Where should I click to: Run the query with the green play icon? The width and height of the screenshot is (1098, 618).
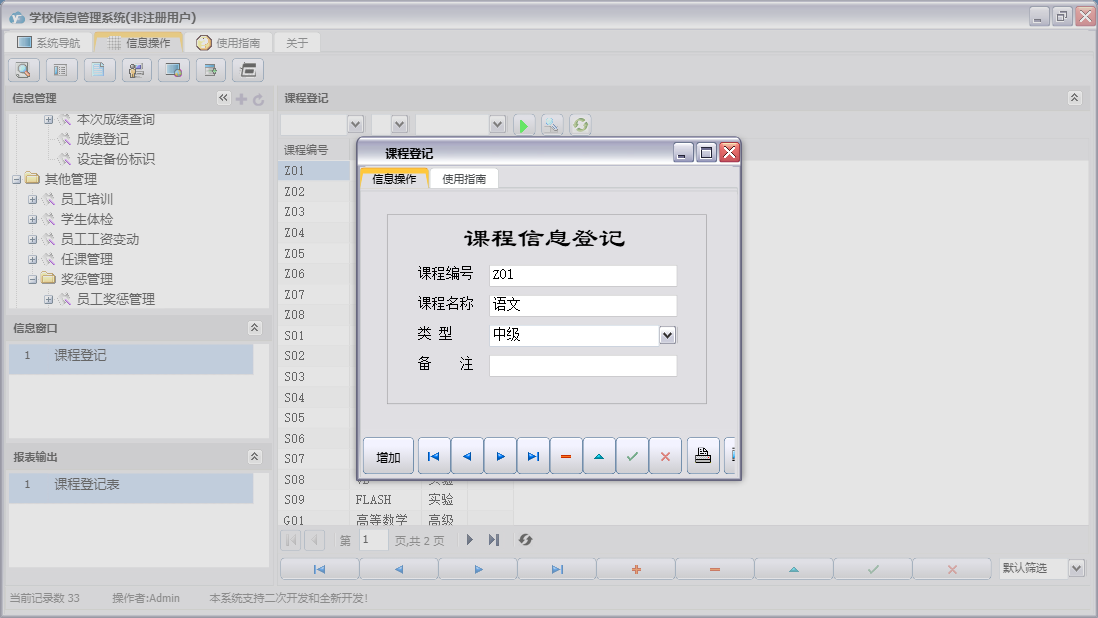pyautogui.click(x=524, y=124)
